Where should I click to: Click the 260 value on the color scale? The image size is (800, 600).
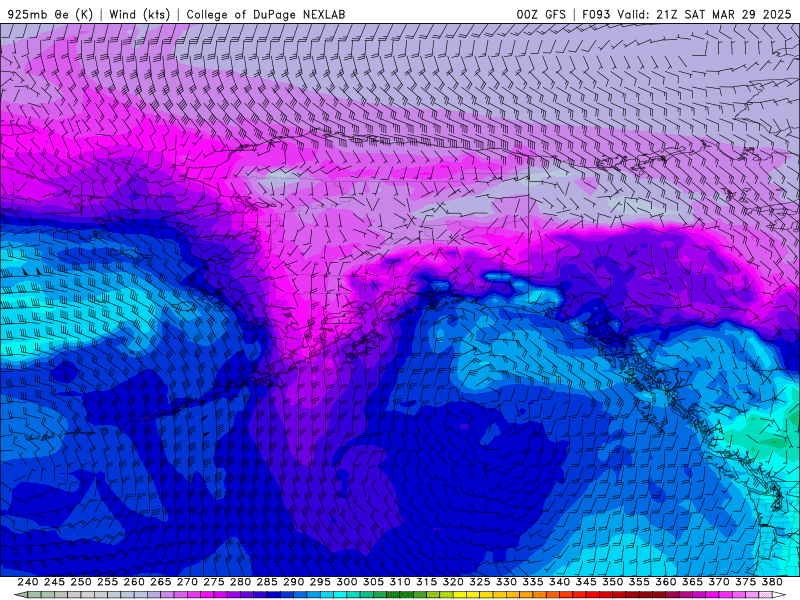tap(134, 582)
